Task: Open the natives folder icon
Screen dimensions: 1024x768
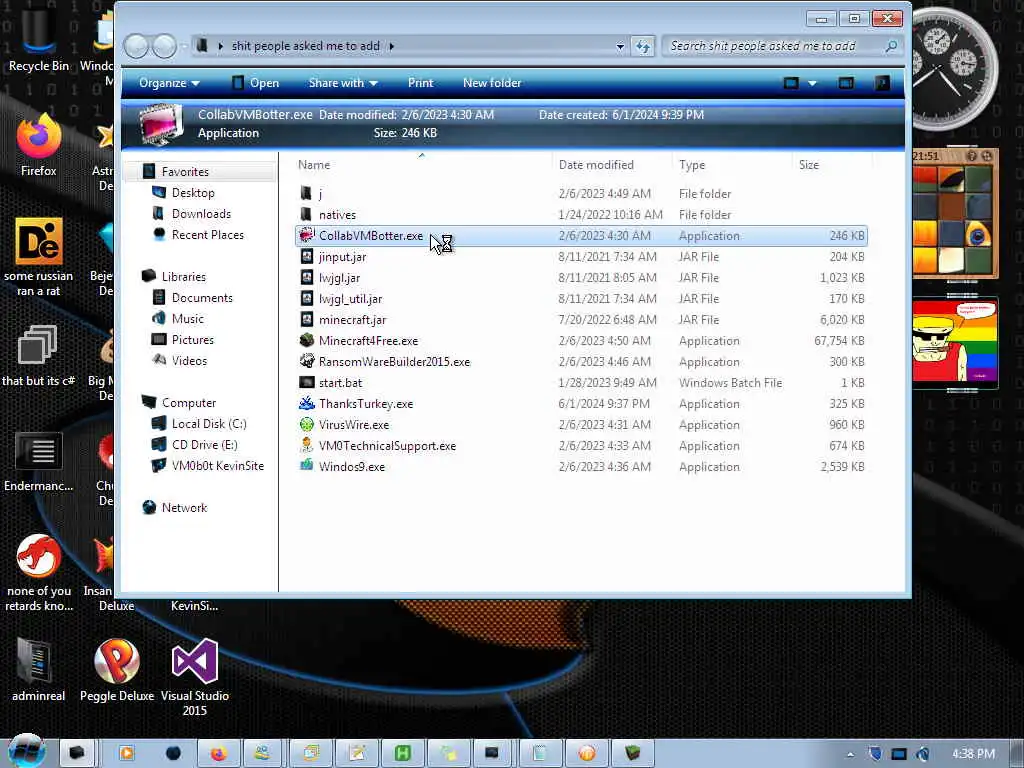Action: pyautogui.click(x=307, y=214)
